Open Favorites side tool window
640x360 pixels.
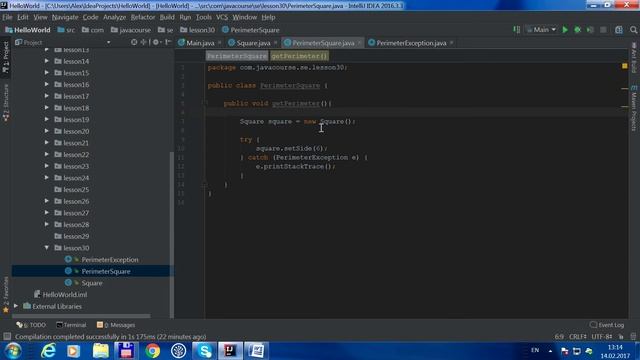point(6,295)
